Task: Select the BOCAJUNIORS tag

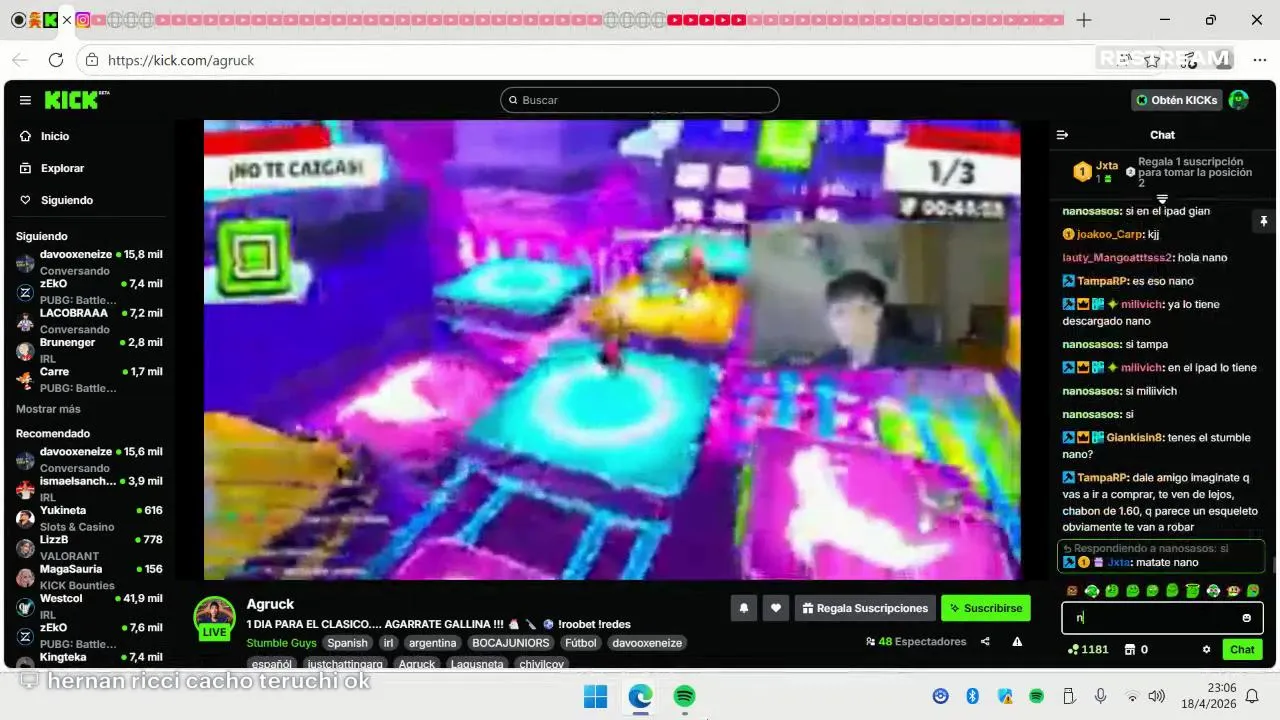Action: pyautogui.click(x=510, y=643)
